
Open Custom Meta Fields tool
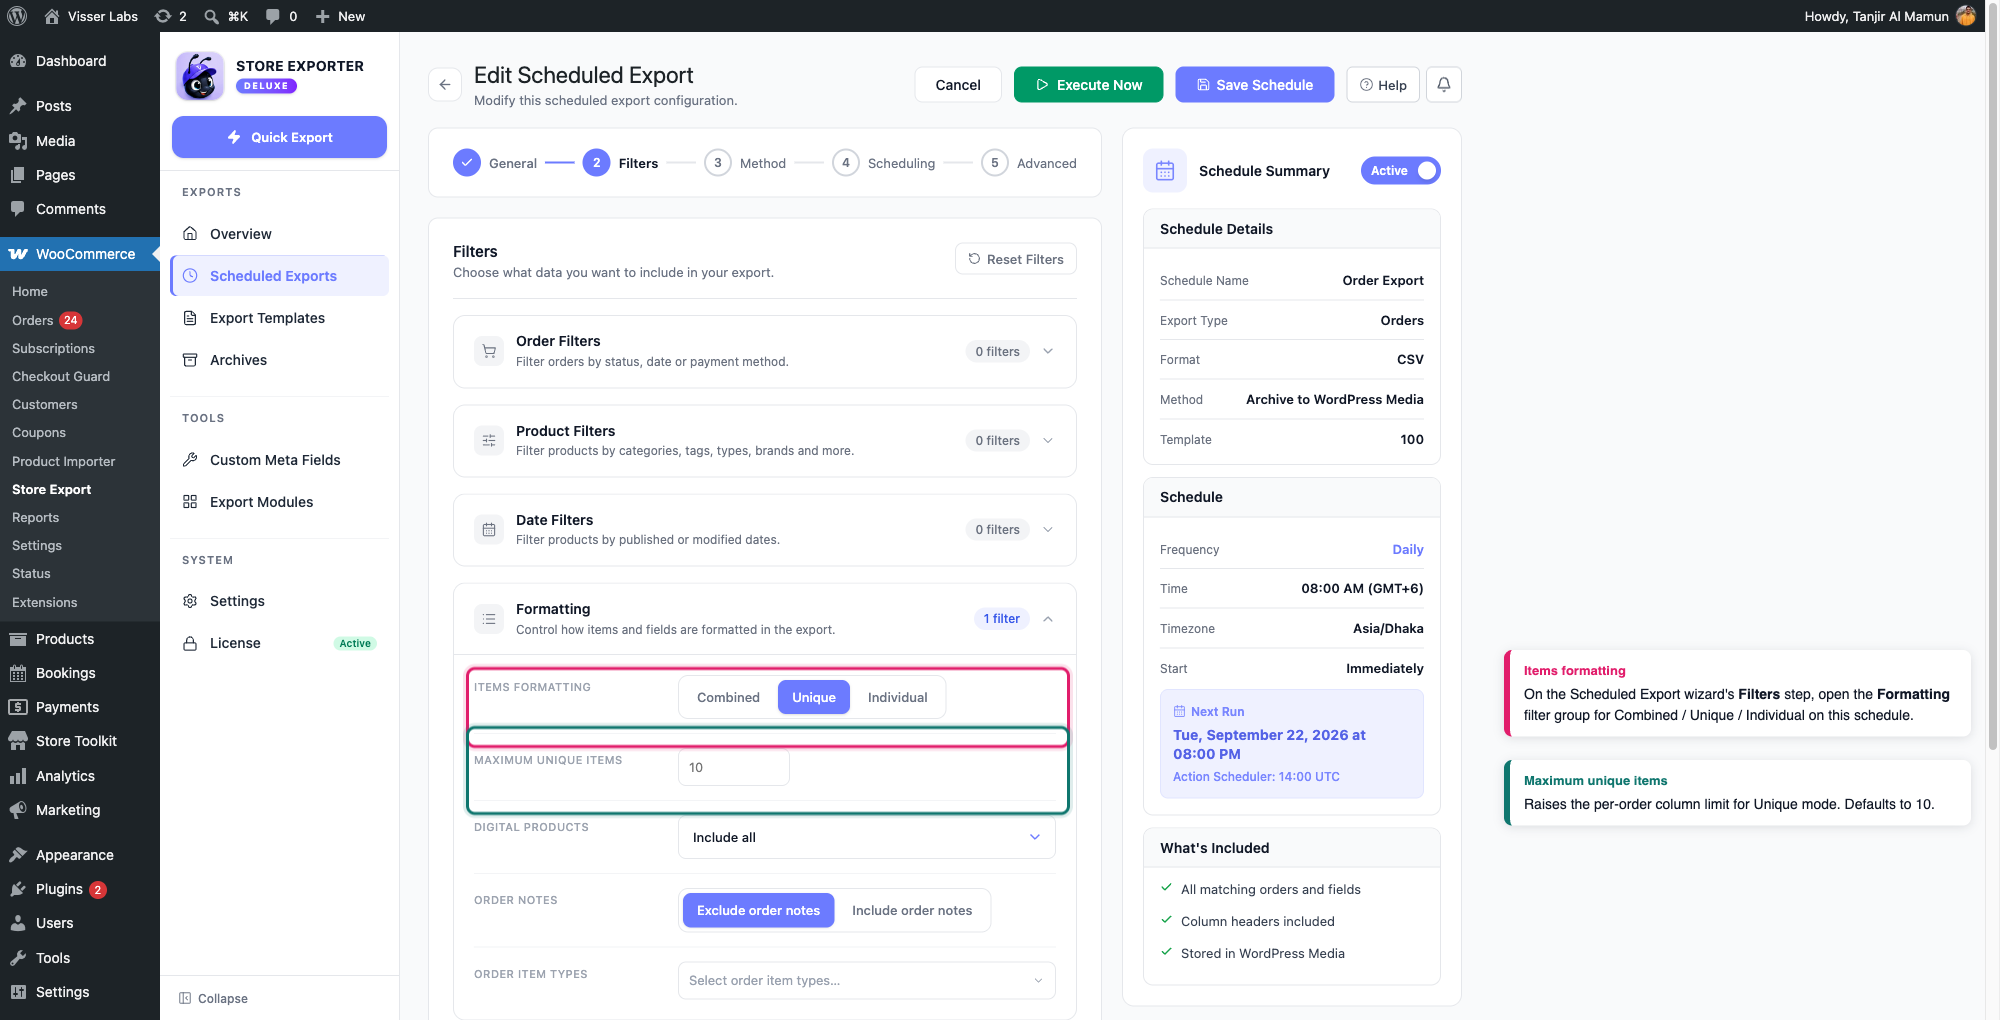click(279, 460)
